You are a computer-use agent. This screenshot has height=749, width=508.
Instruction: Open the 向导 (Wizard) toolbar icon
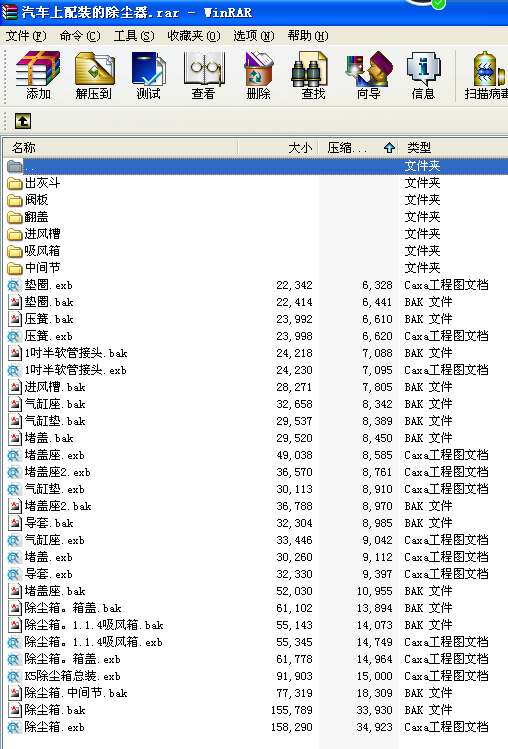pos(368,69)
